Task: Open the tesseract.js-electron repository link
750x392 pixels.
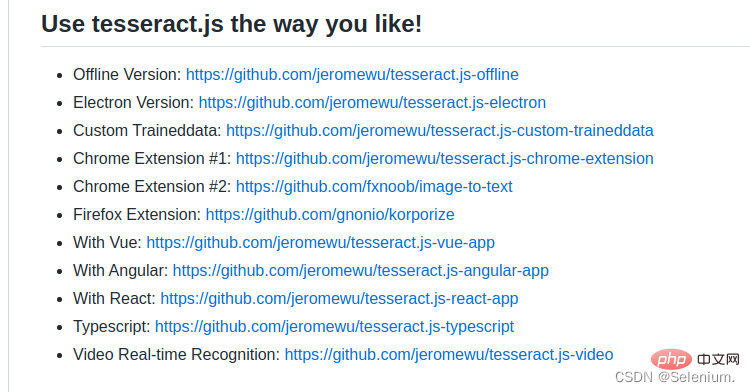Action: pos(372,102)
